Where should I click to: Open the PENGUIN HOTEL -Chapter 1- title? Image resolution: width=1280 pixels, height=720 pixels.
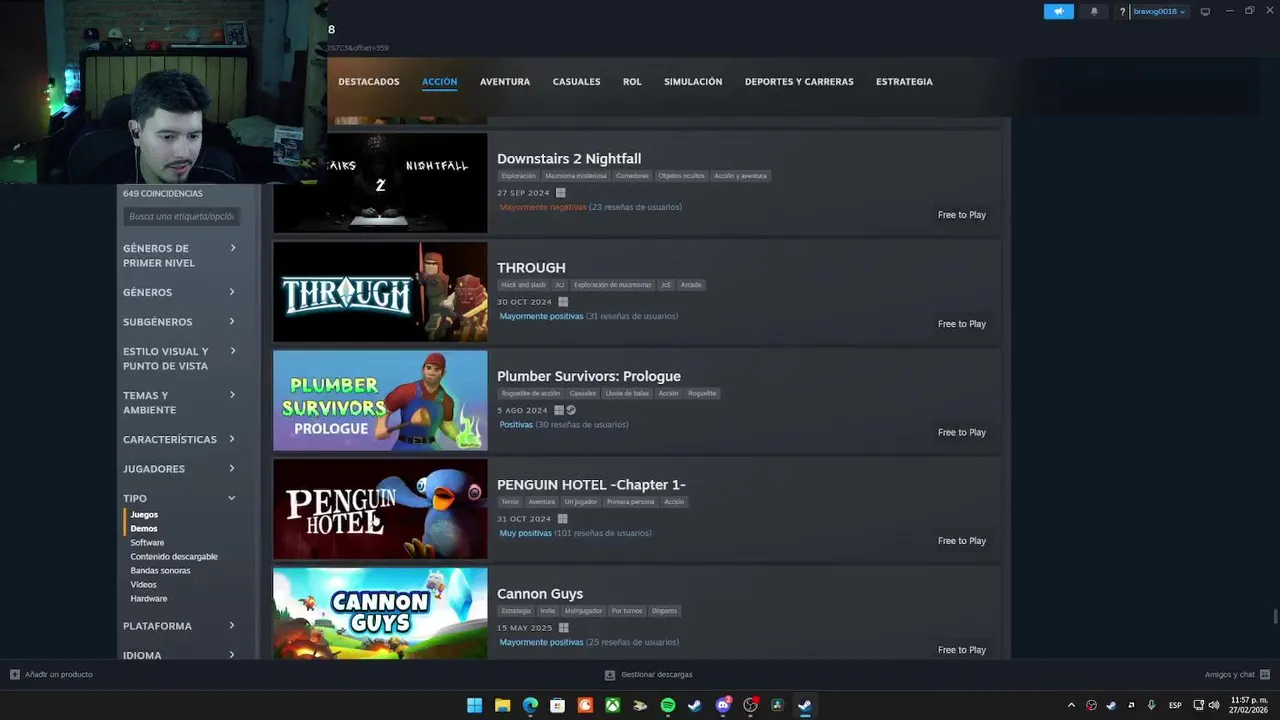591,485
